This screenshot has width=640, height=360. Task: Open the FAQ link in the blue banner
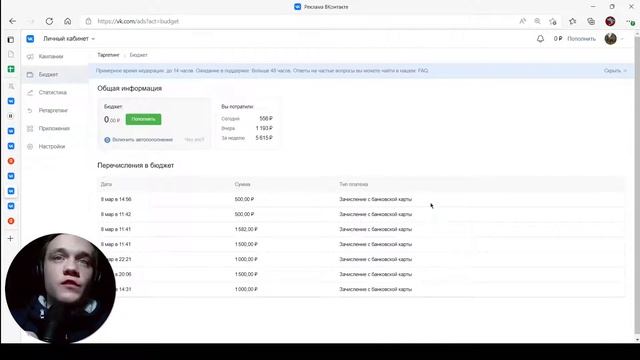tap(423, 71)
